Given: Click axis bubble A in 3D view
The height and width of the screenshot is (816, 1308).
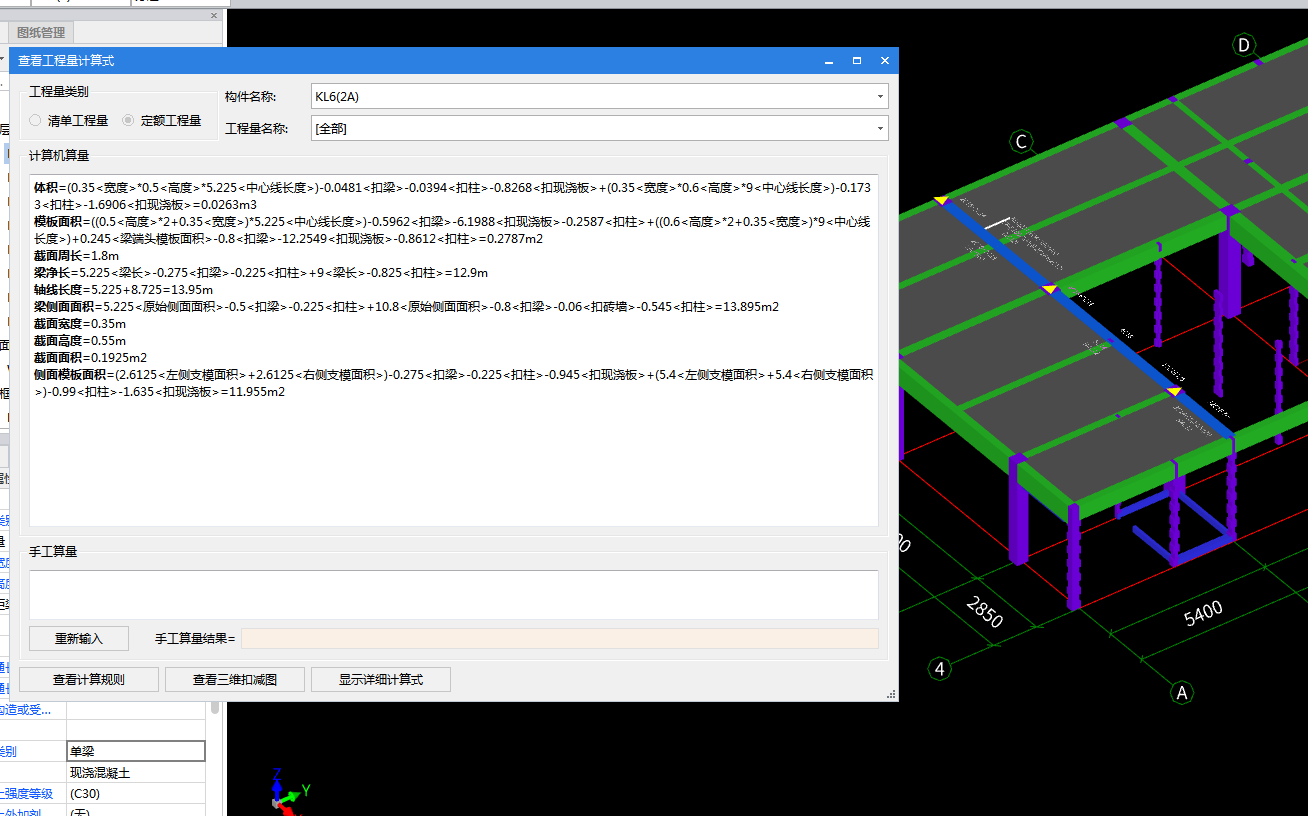Looking at the screenshot, I should click(1182, 692).
